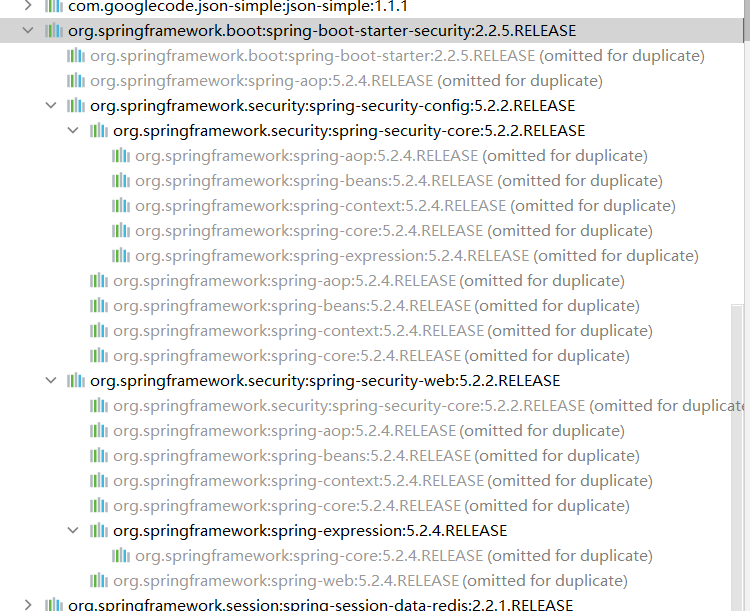Select spring-context text under spring-security-core
Image resolution: width=750 pixels, height=611 pixels.
pos(405,206)
